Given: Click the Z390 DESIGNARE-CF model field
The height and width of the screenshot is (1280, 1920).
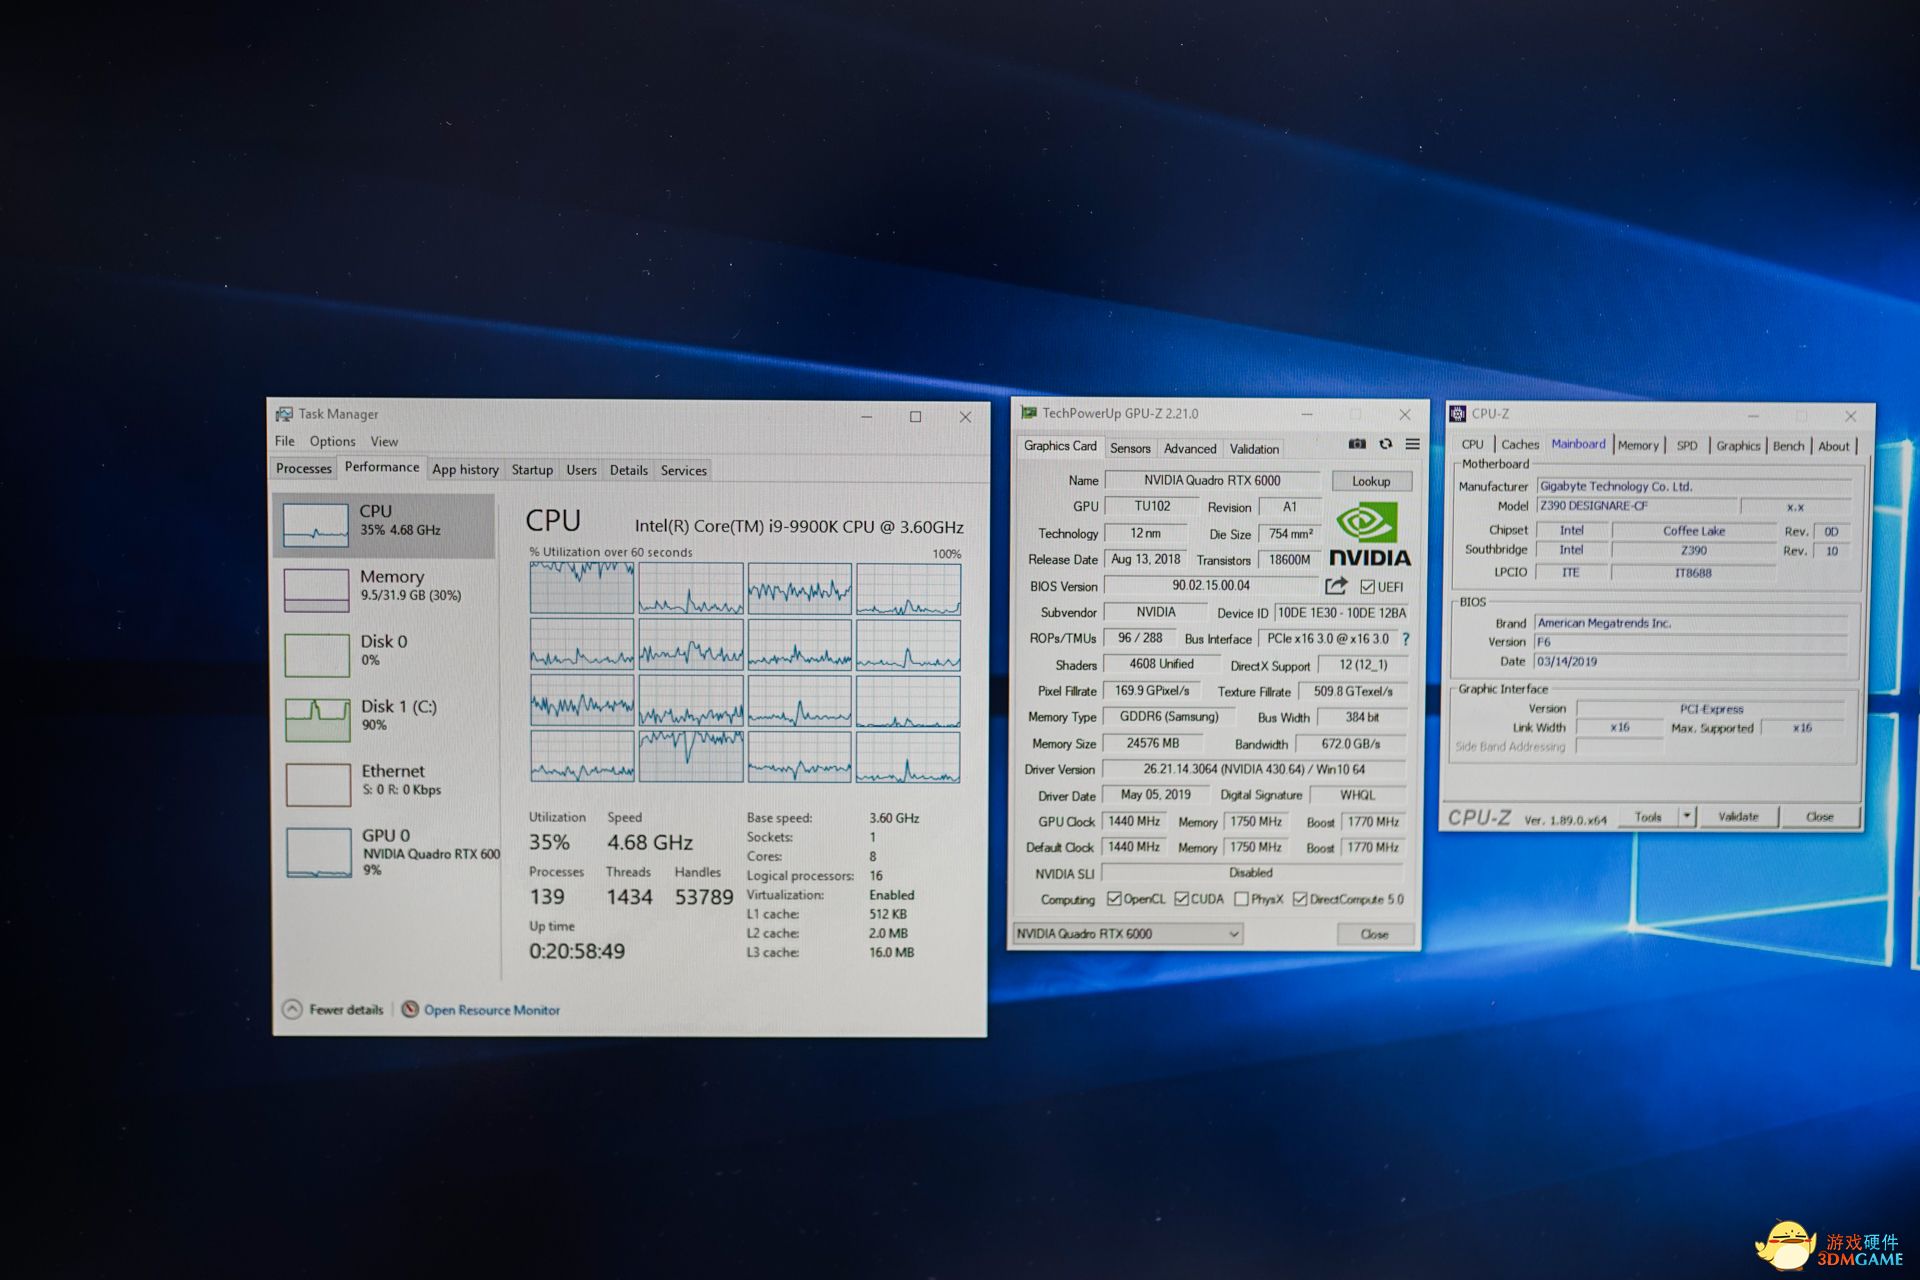Looking at the screenshot, I should click(x=1636, y=506).
